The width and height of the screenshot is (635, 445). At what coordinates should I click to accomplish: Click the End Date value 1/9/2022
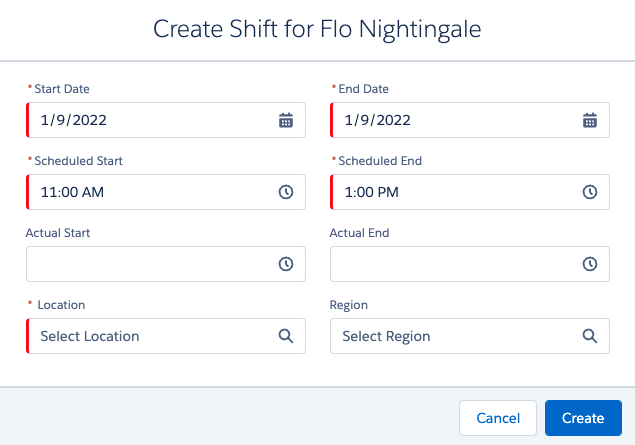coord(377,120)
